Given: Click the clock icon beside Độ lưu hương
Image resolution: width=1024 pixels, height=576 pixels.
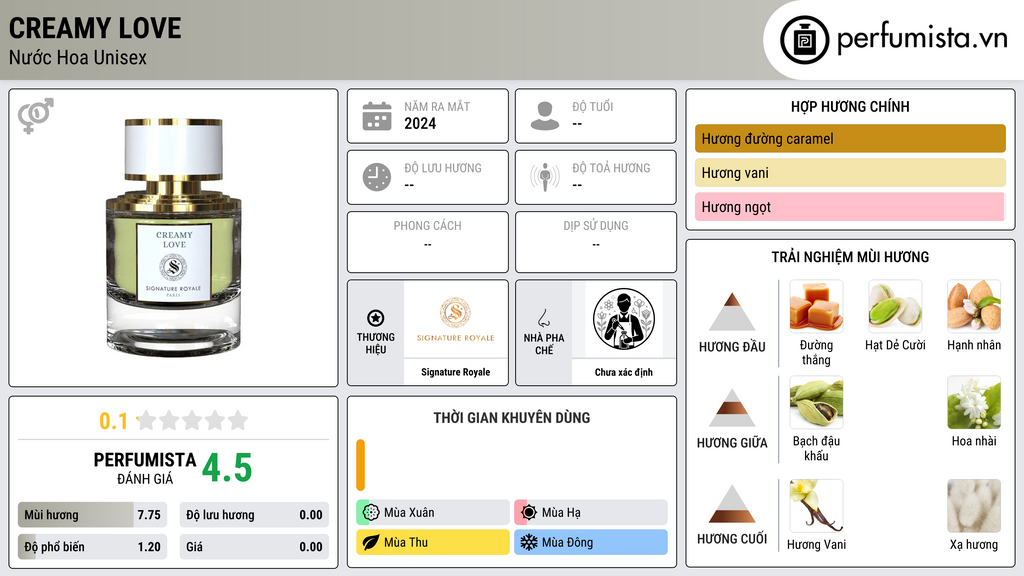Looking at the screenshot, I should (x=377, y=177).
